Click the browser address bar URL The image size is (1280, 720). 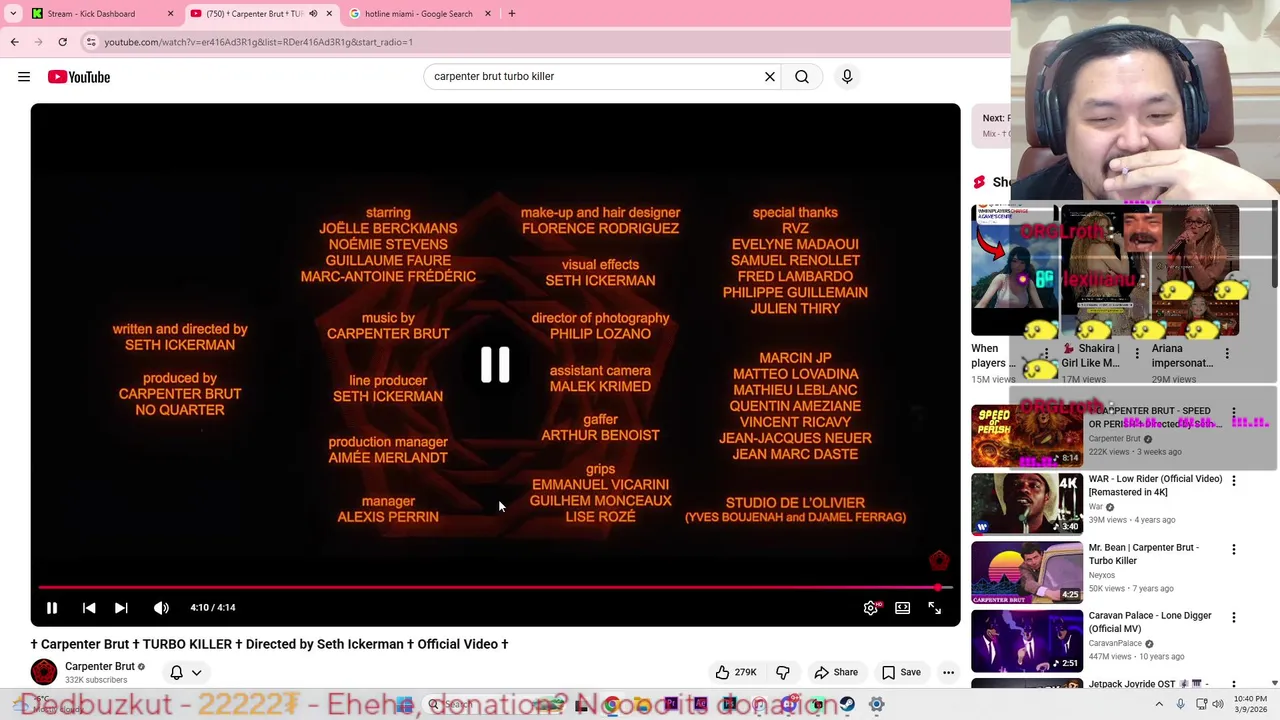[x=258, y=42]
